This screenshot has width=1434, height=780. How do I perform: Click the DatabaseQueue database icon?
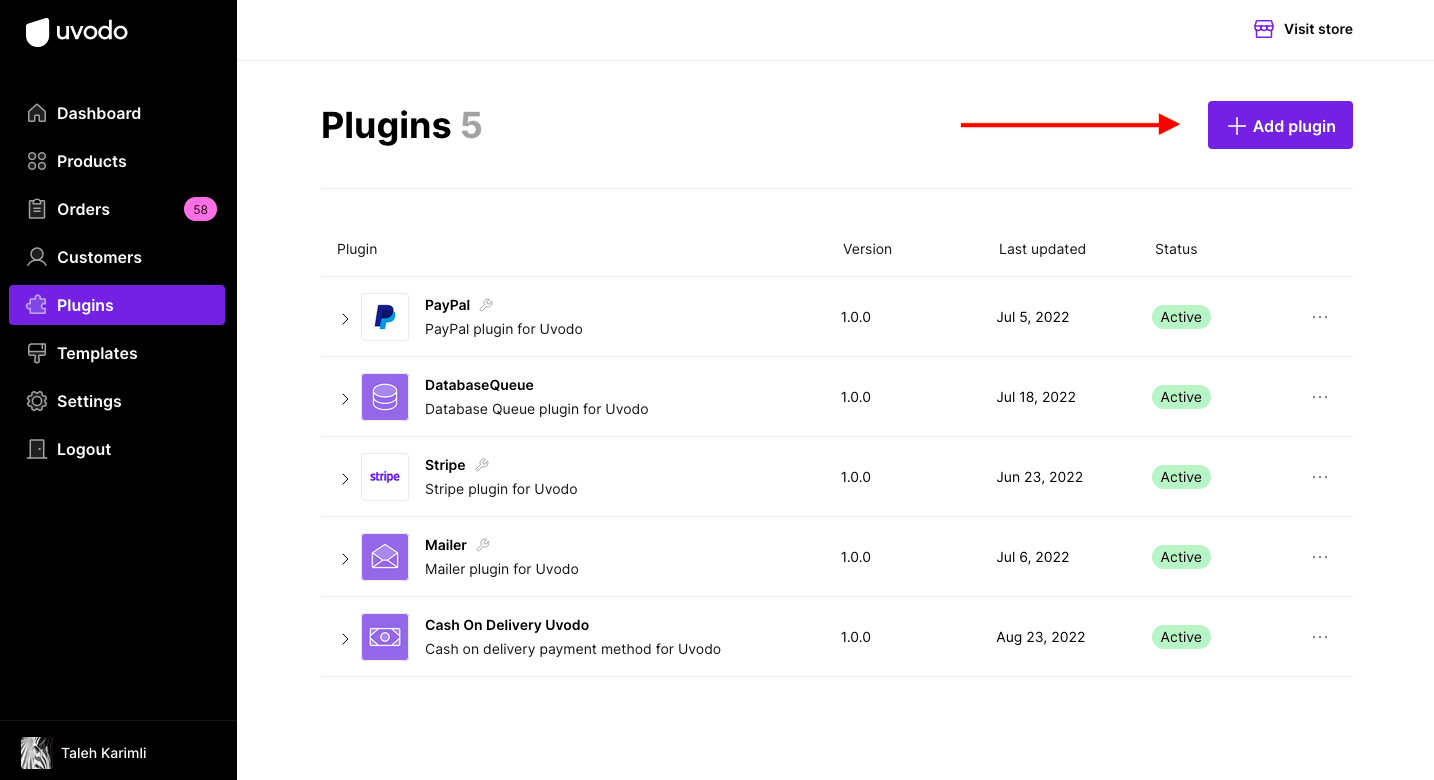(x=385, y=397)
